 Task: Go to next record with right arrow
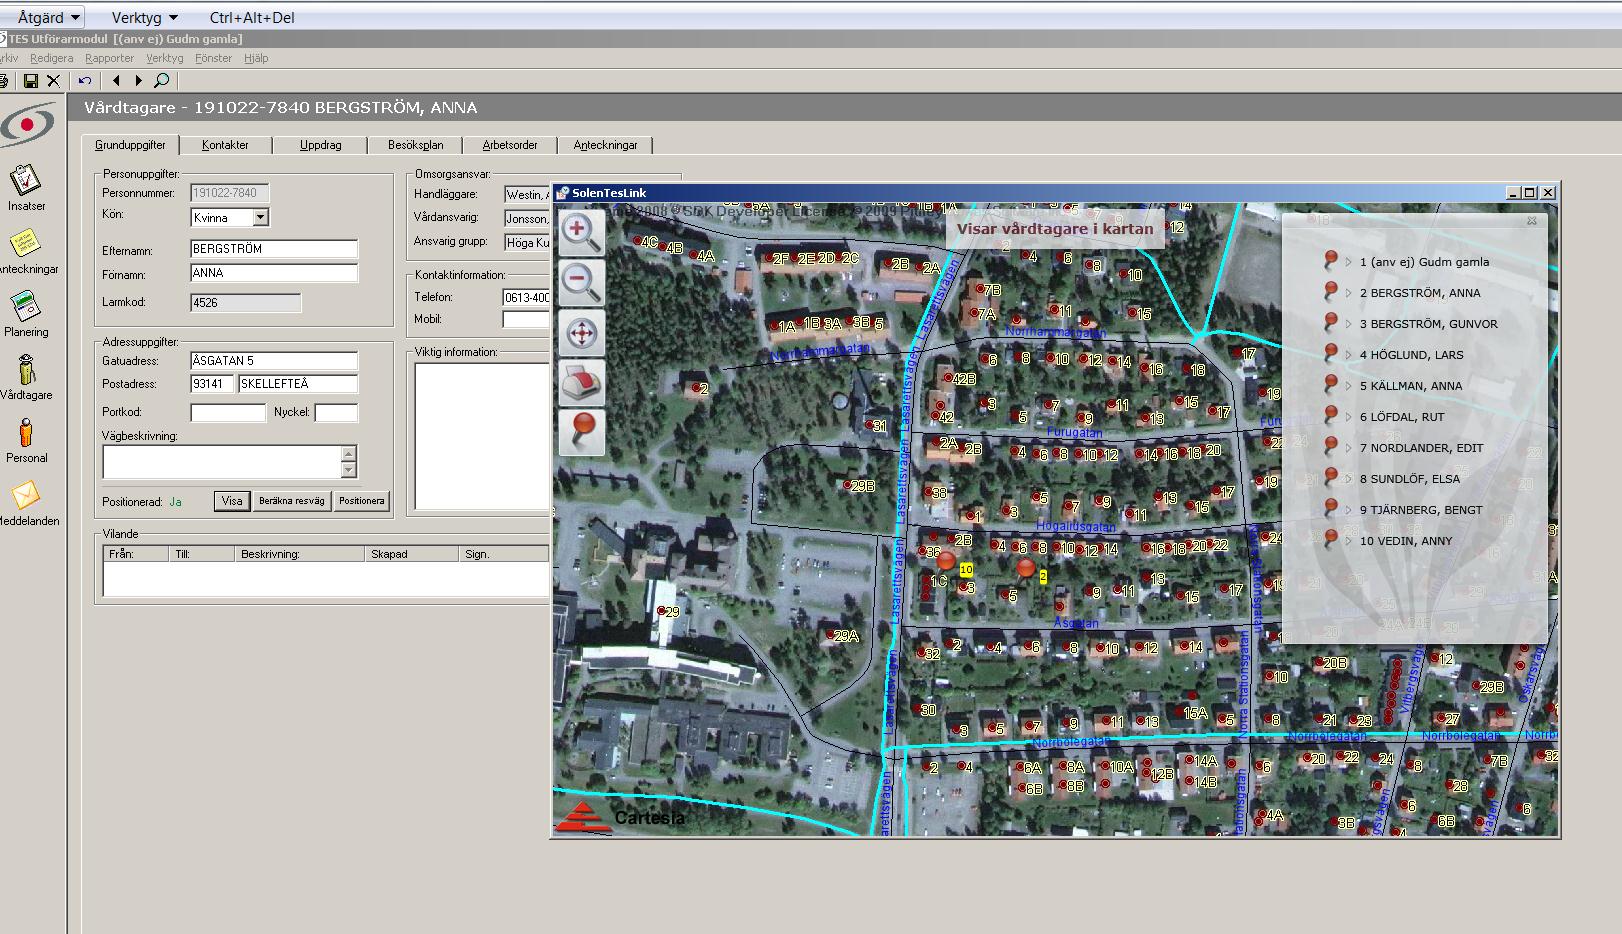tap(138, 81)
